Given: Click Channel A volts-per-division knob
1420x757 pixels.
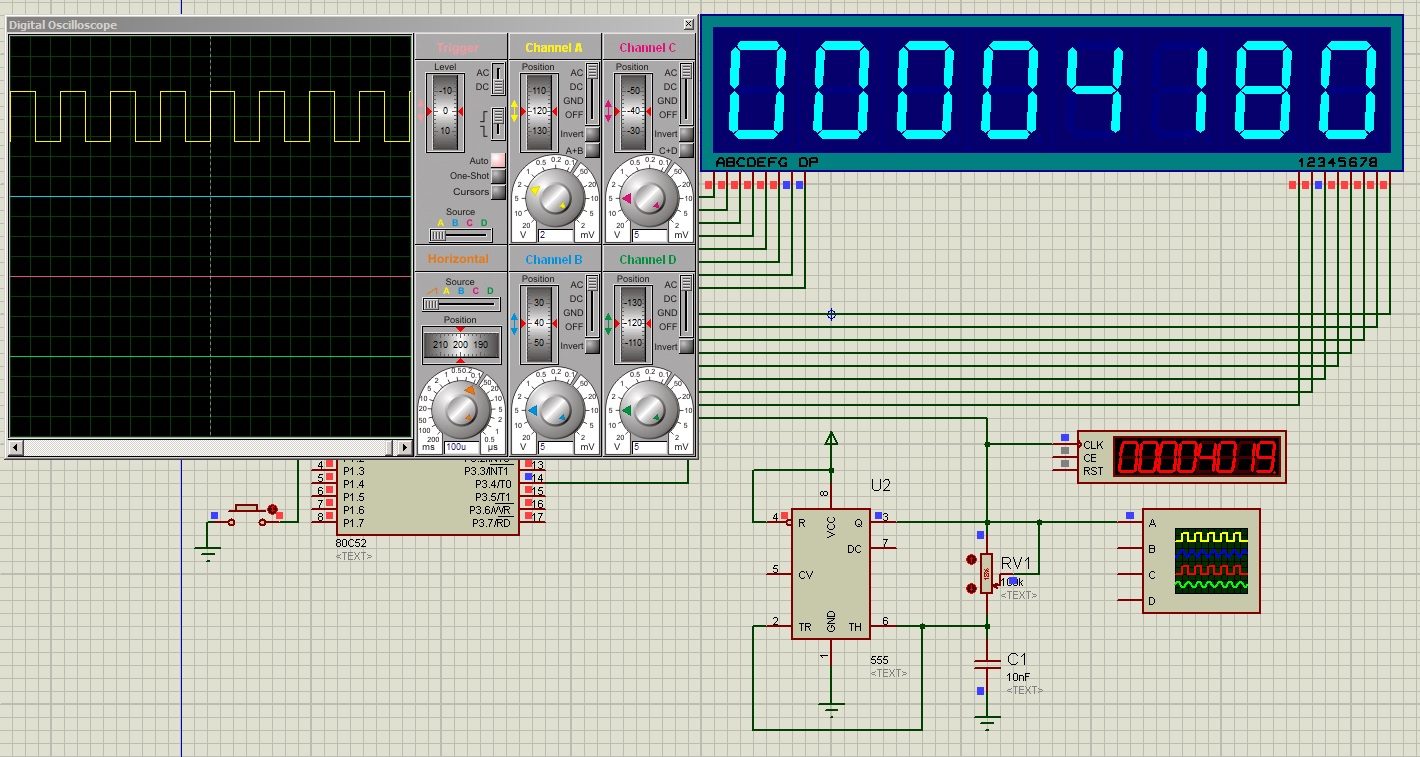Looking at the screenshot, I should click(x=555, y=199).
